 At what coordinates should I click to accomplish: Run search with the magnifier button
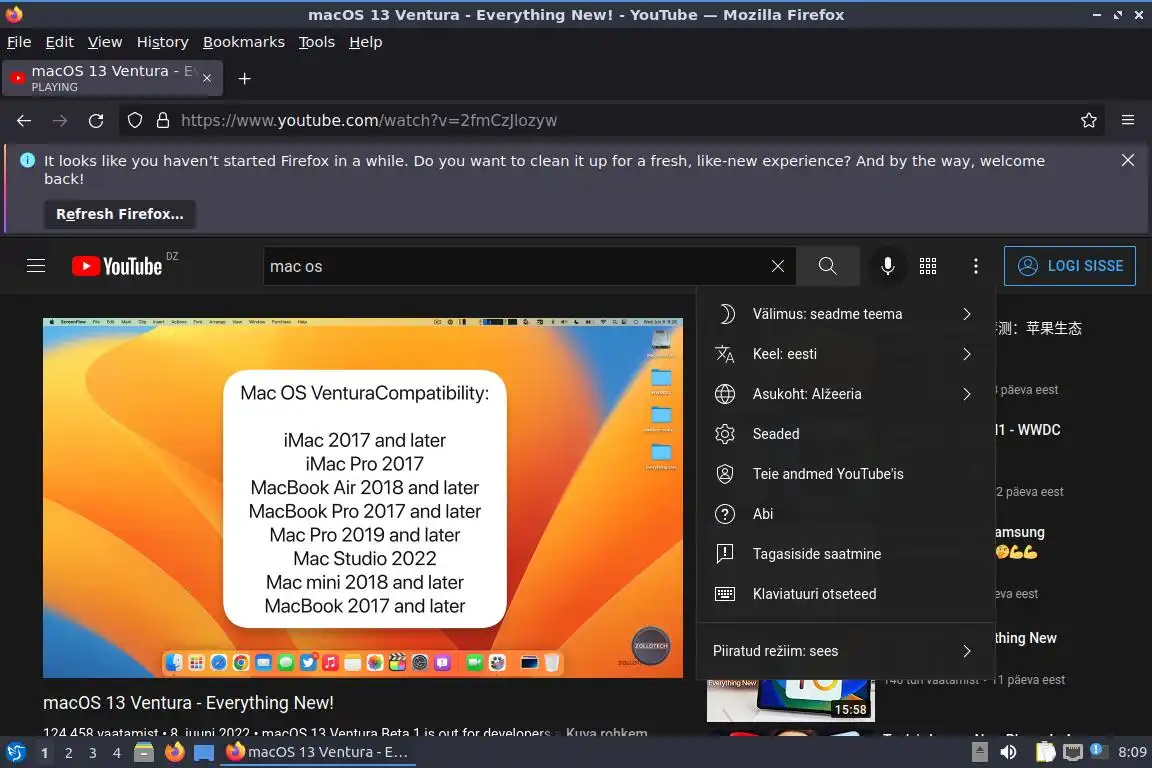click(x=827, y=266)
